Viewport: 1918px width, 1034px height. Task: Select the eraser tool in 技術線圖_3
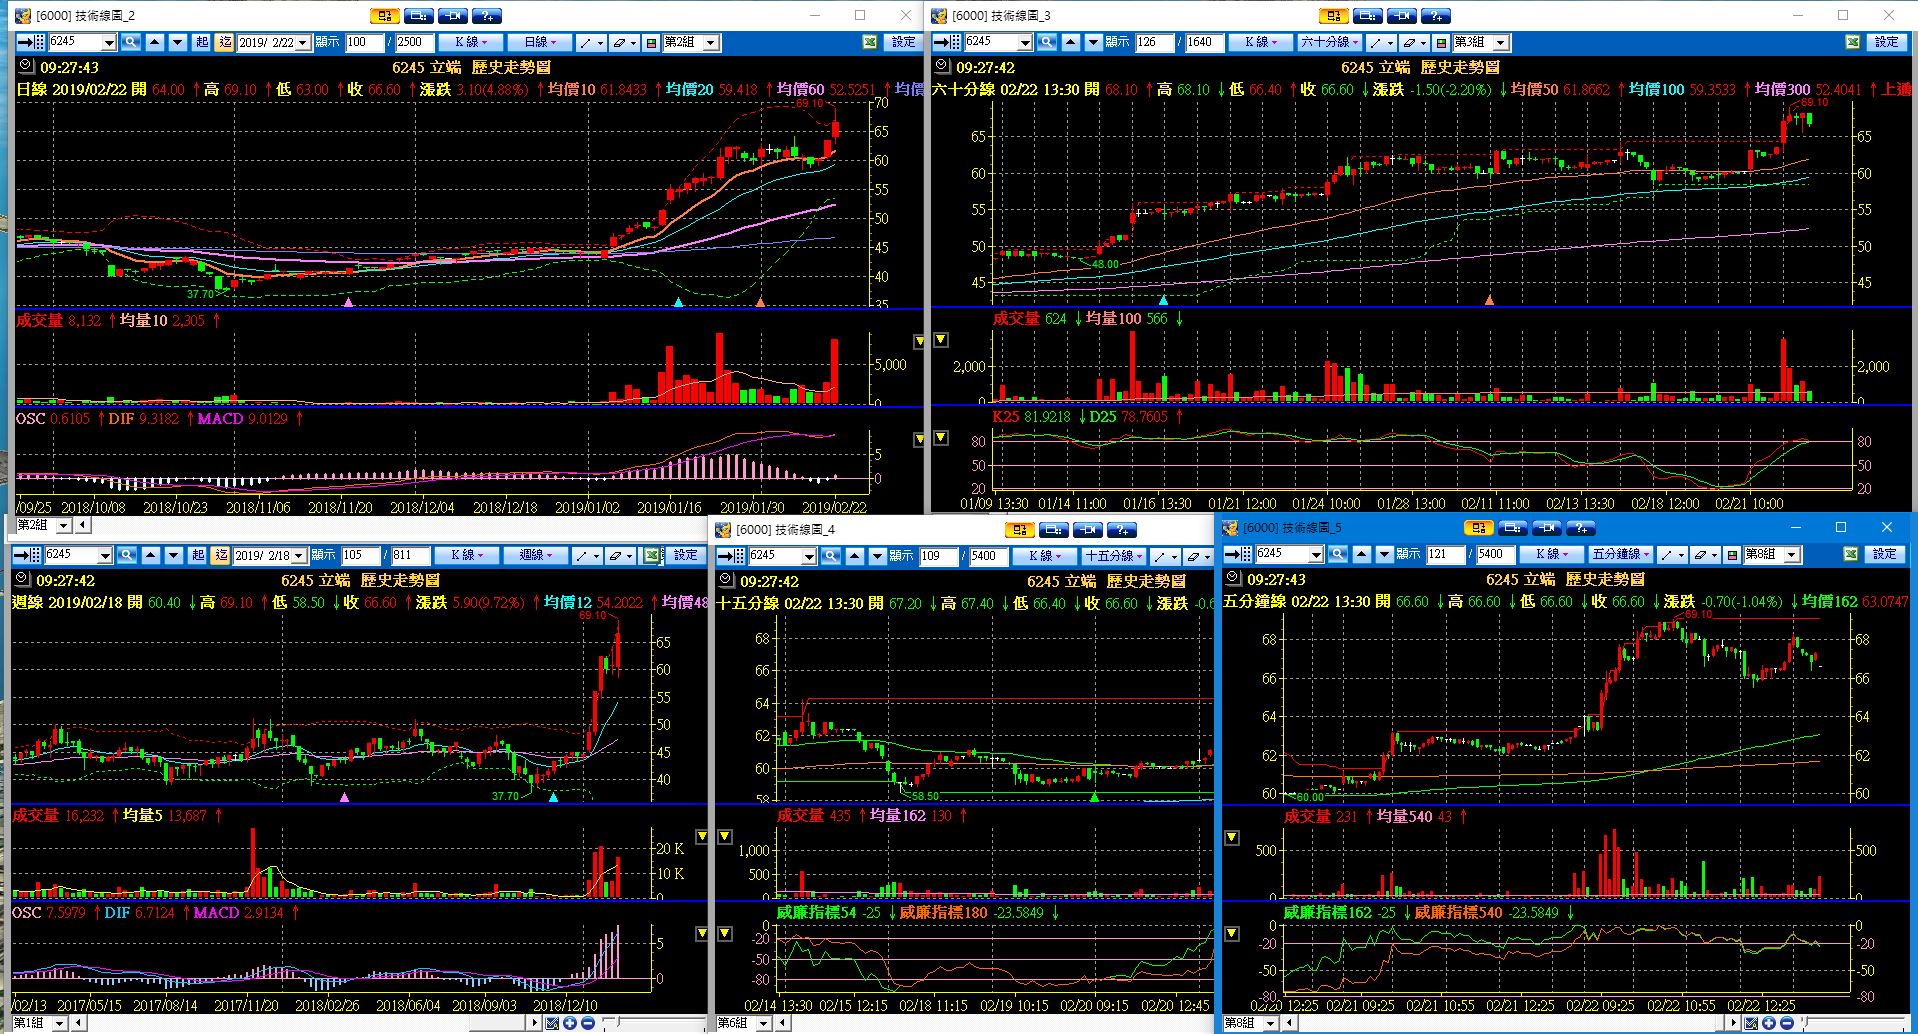point(1414,42)
